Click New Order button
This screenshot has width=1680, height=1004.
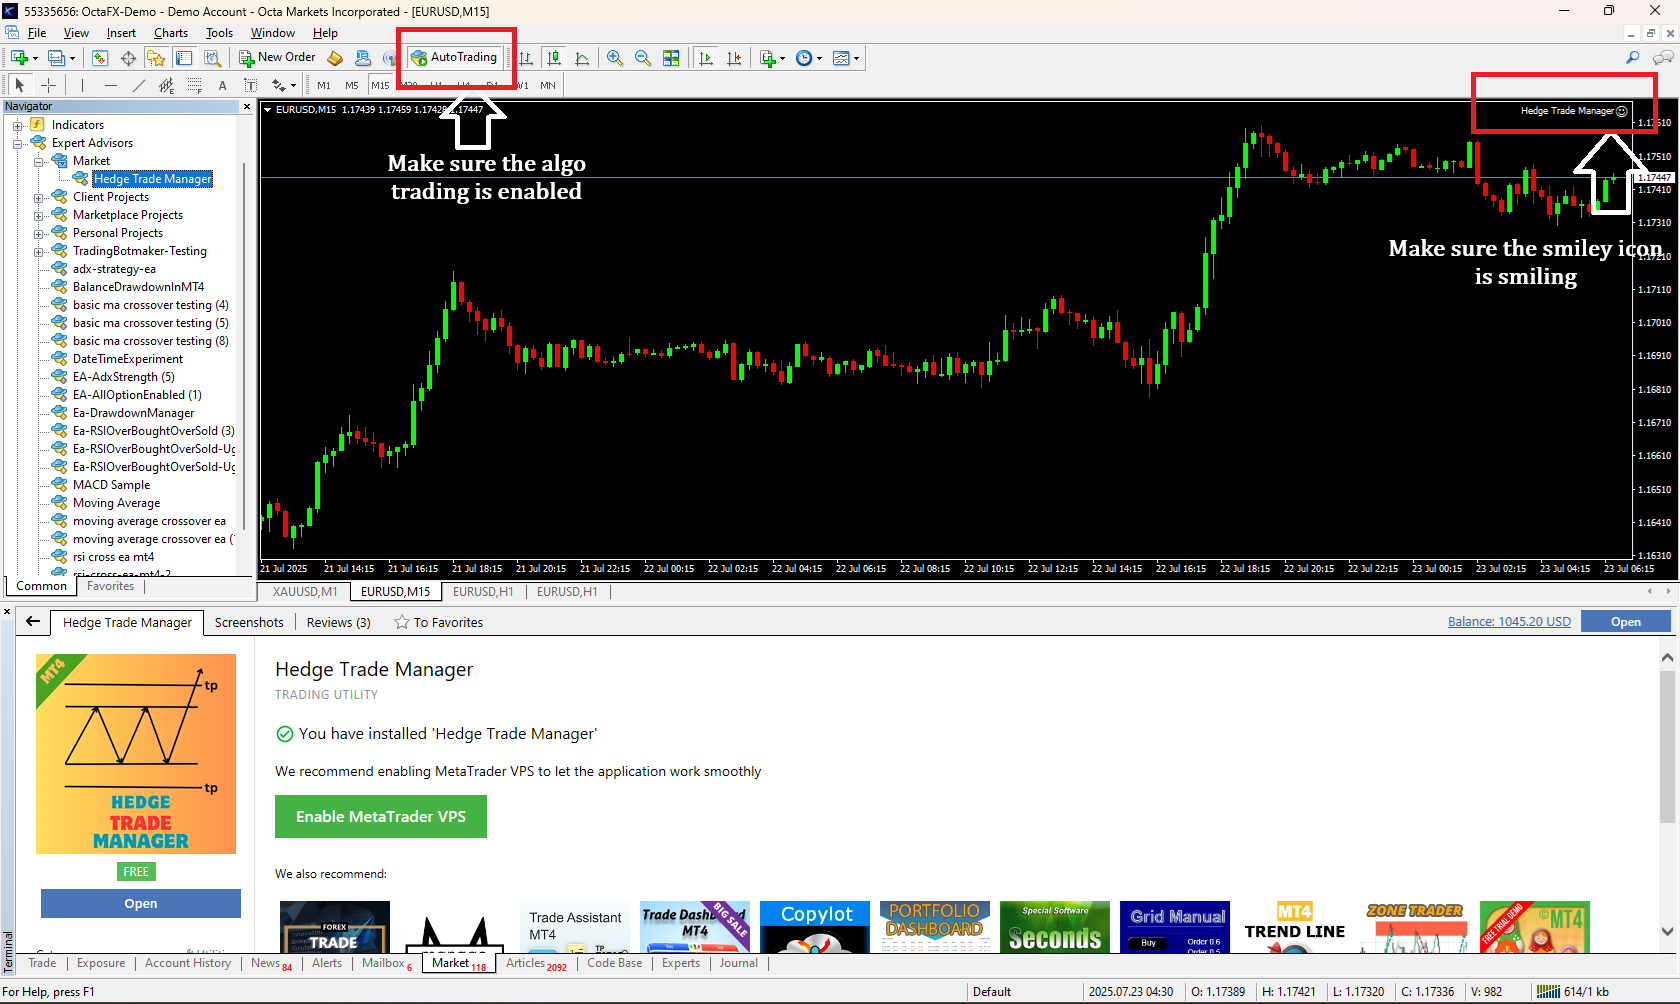coord(277,58)
